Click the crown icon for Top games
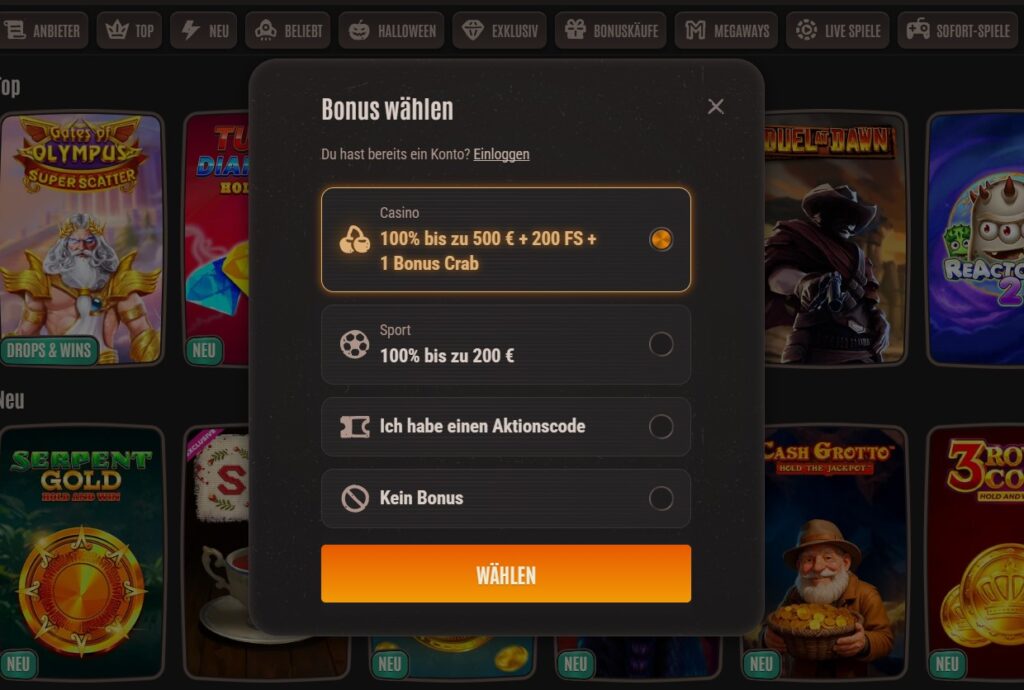The width and height of the screenshot is (1024, 690). coord(117,30)
